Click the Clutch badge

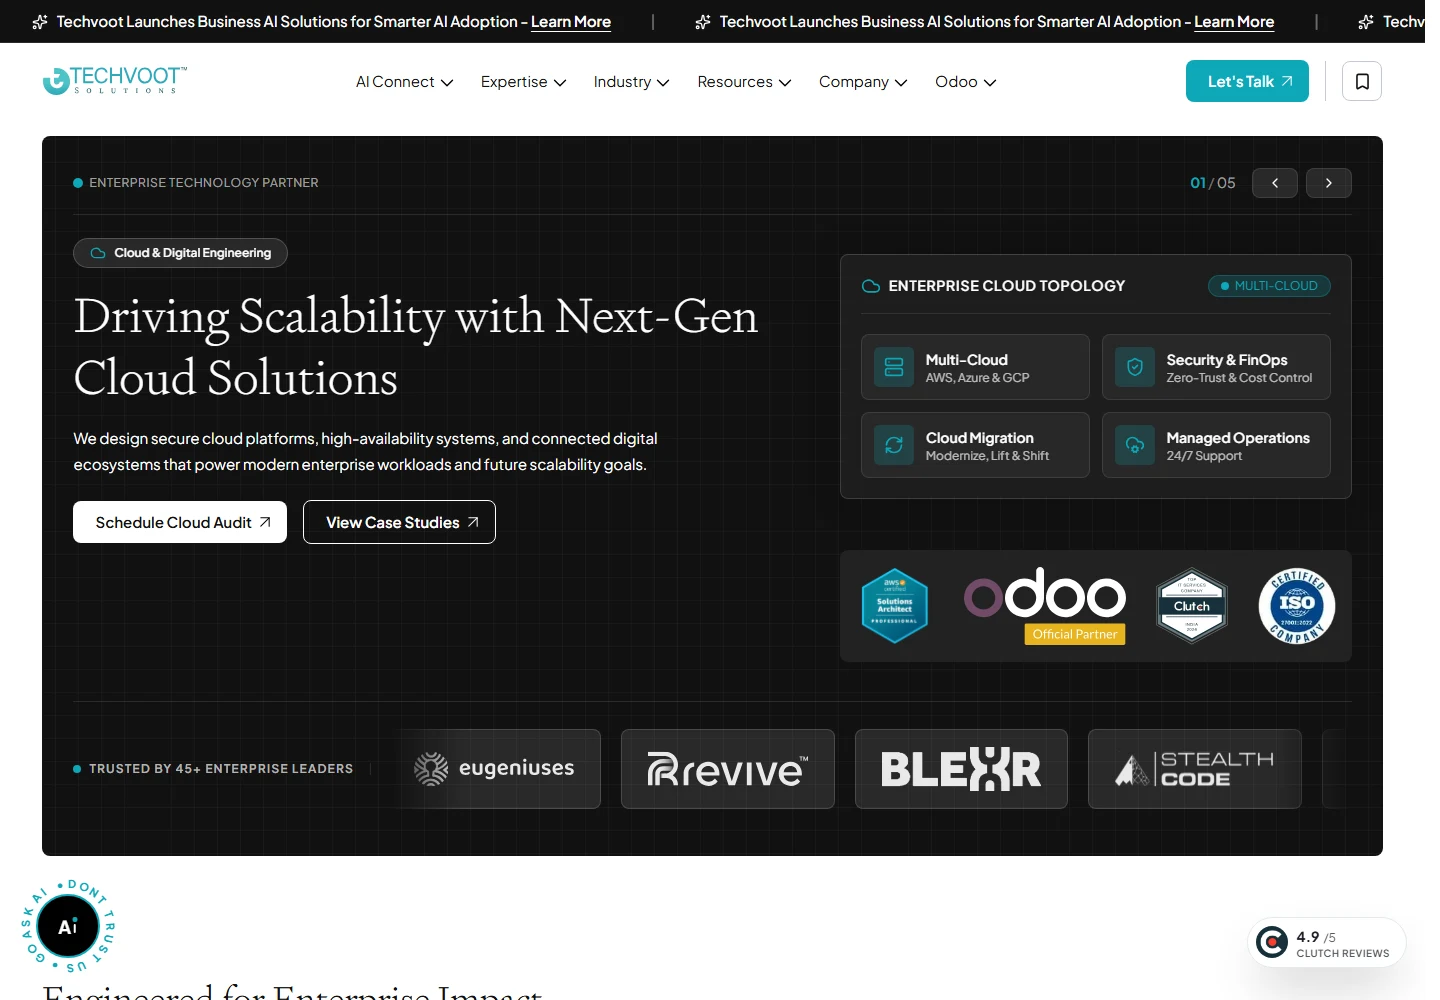coord(1192,606)
